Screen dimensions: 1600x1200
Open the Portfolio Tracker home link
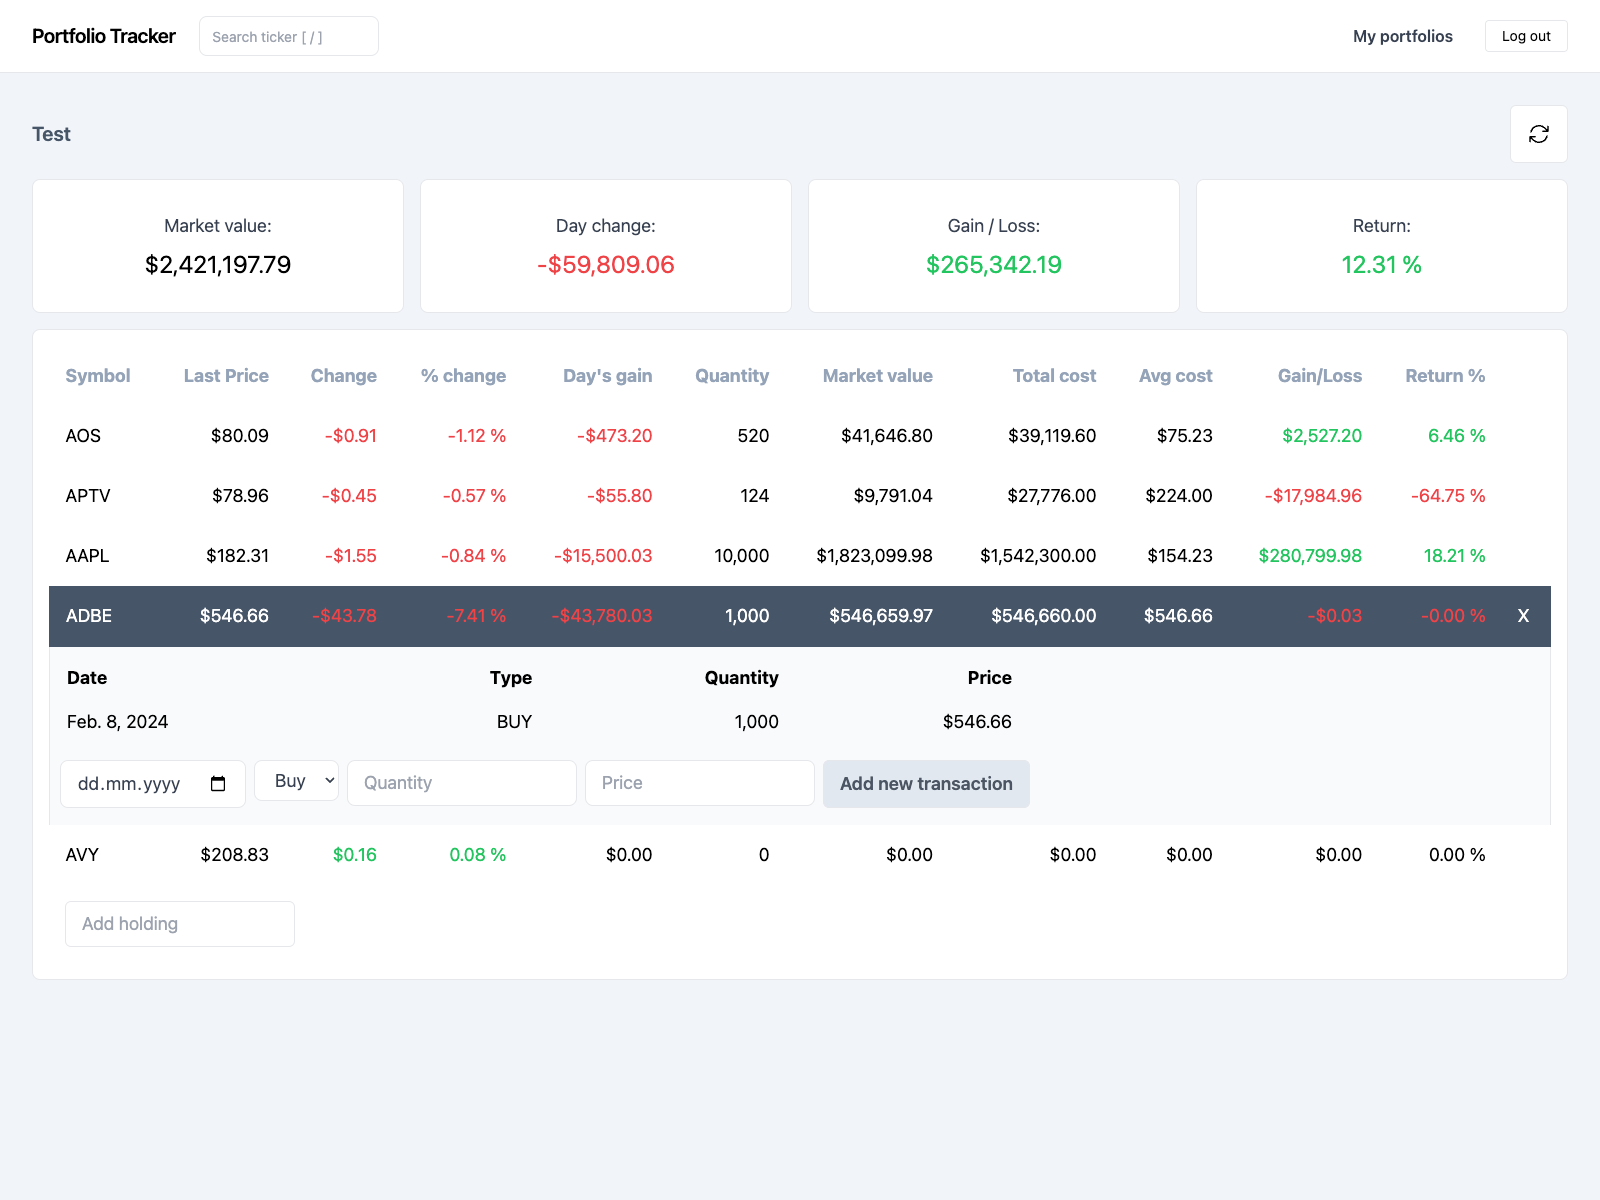[104, 36]
